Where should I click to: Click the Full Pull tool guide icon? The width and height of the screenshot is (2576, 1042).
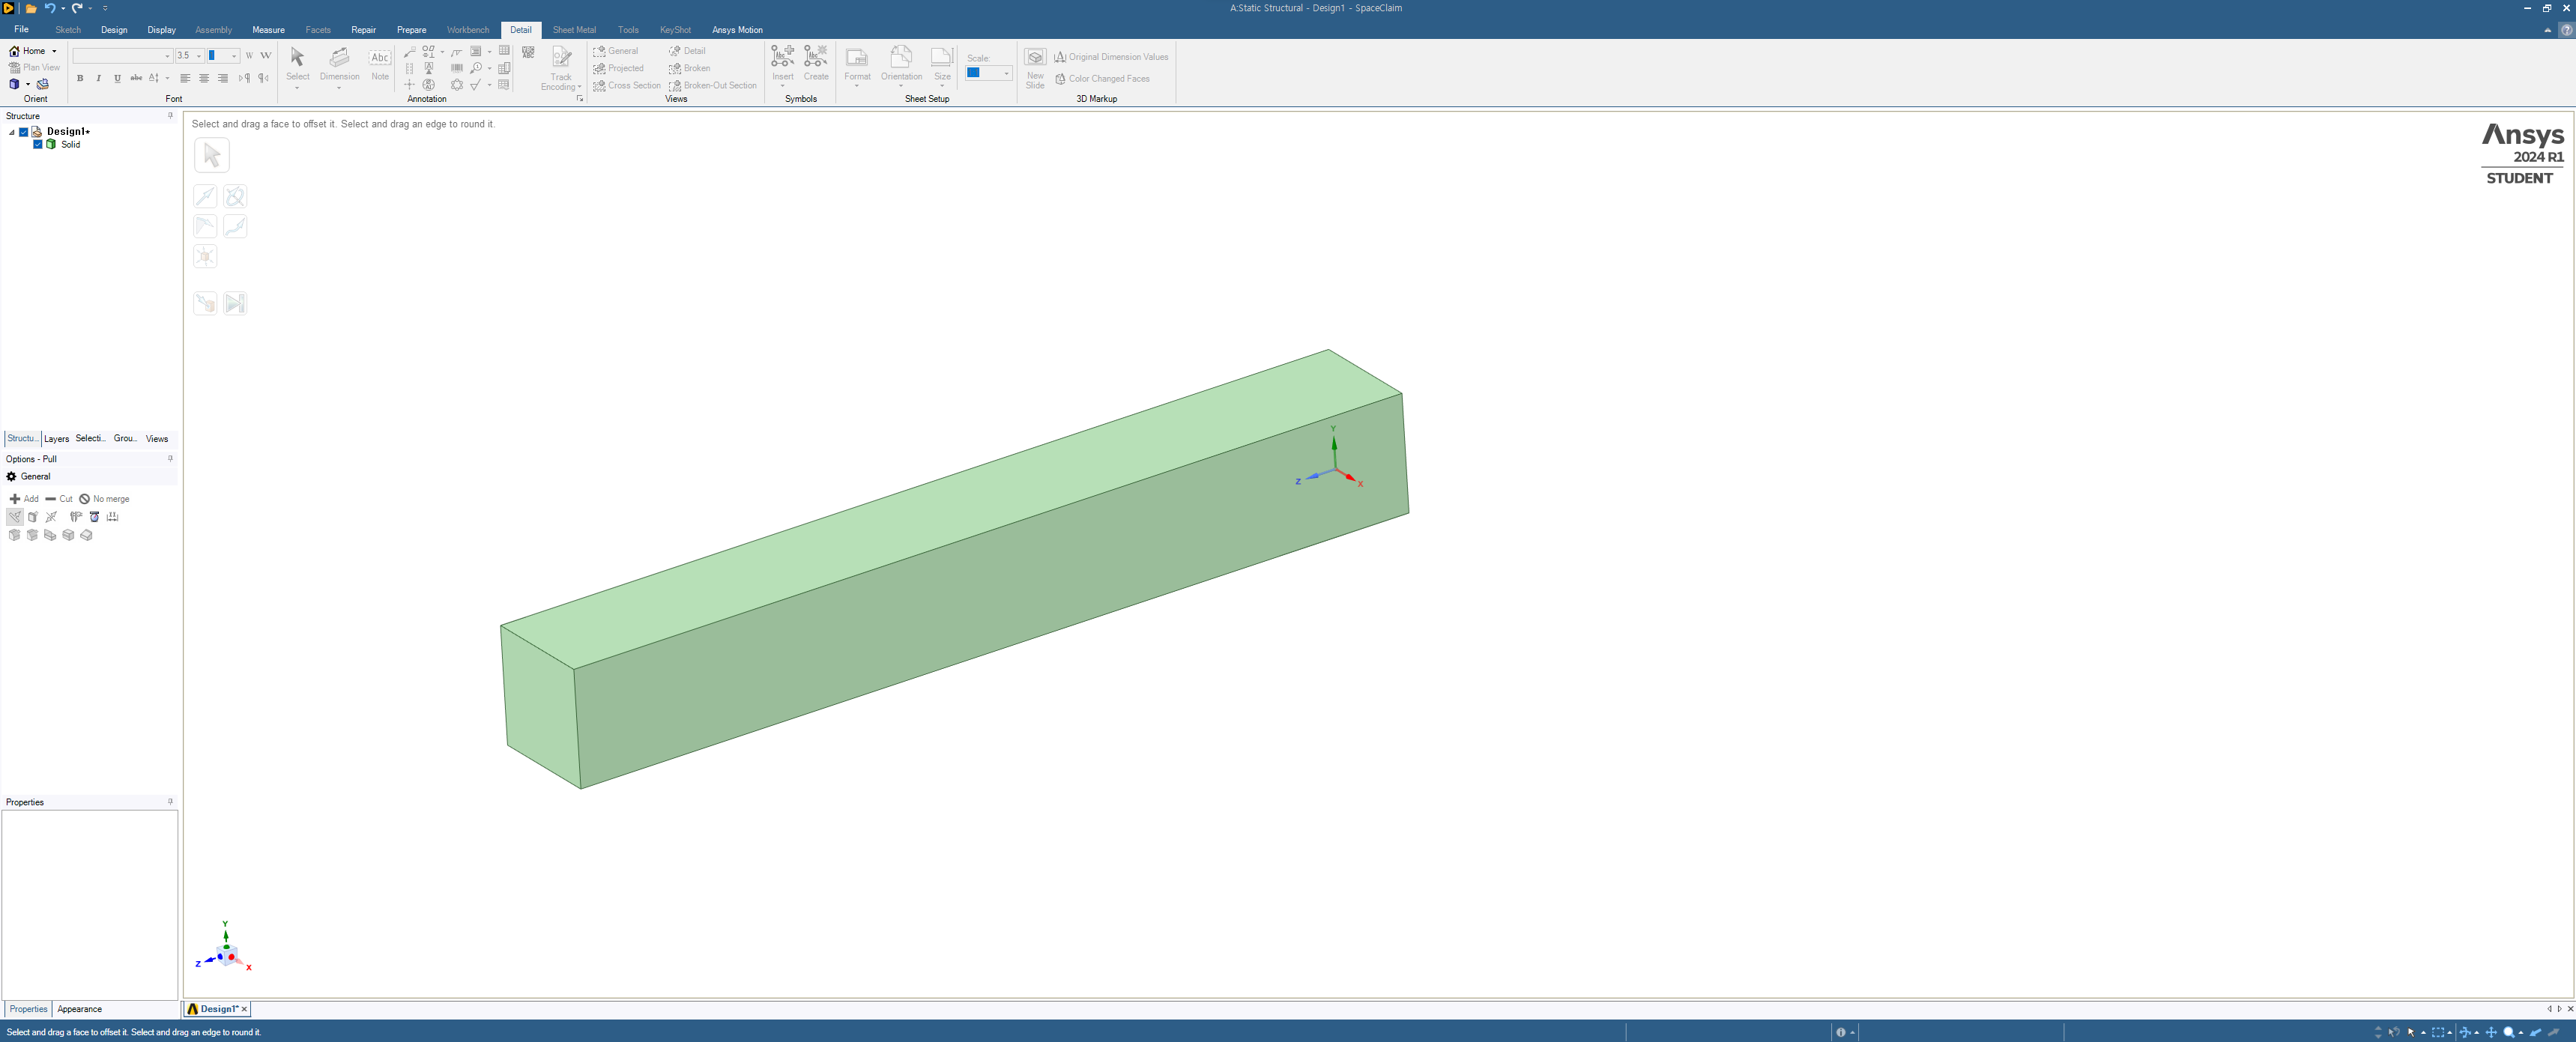point(235,304)
